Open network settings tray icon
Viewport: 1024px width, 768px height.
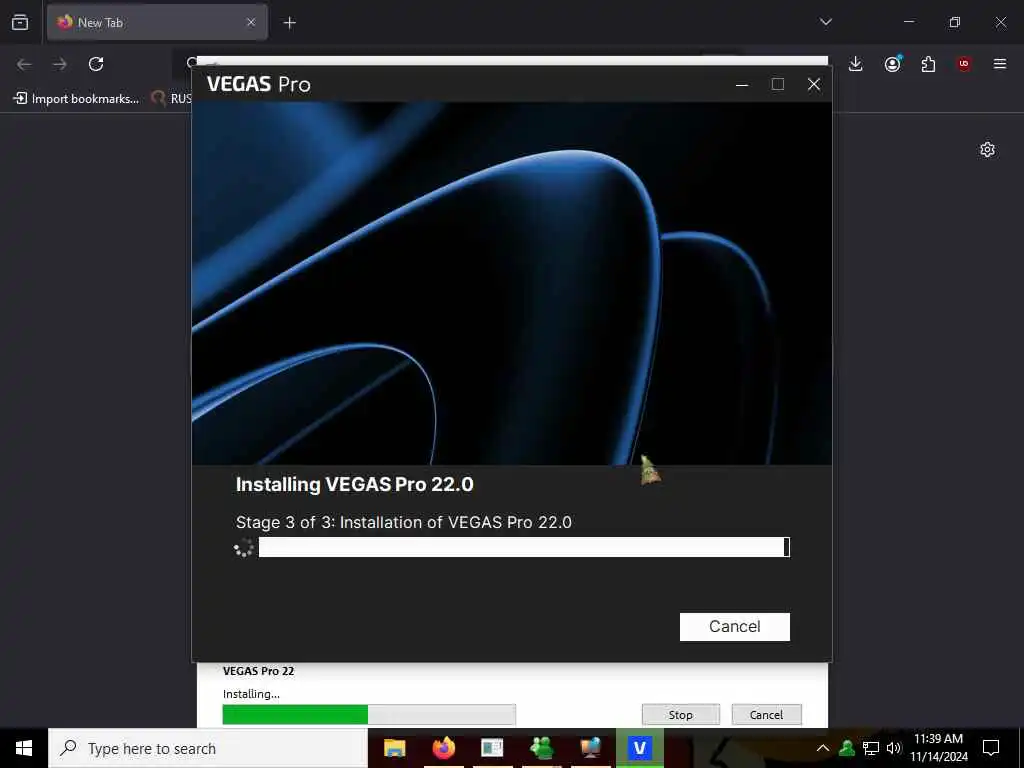[871, 748]
